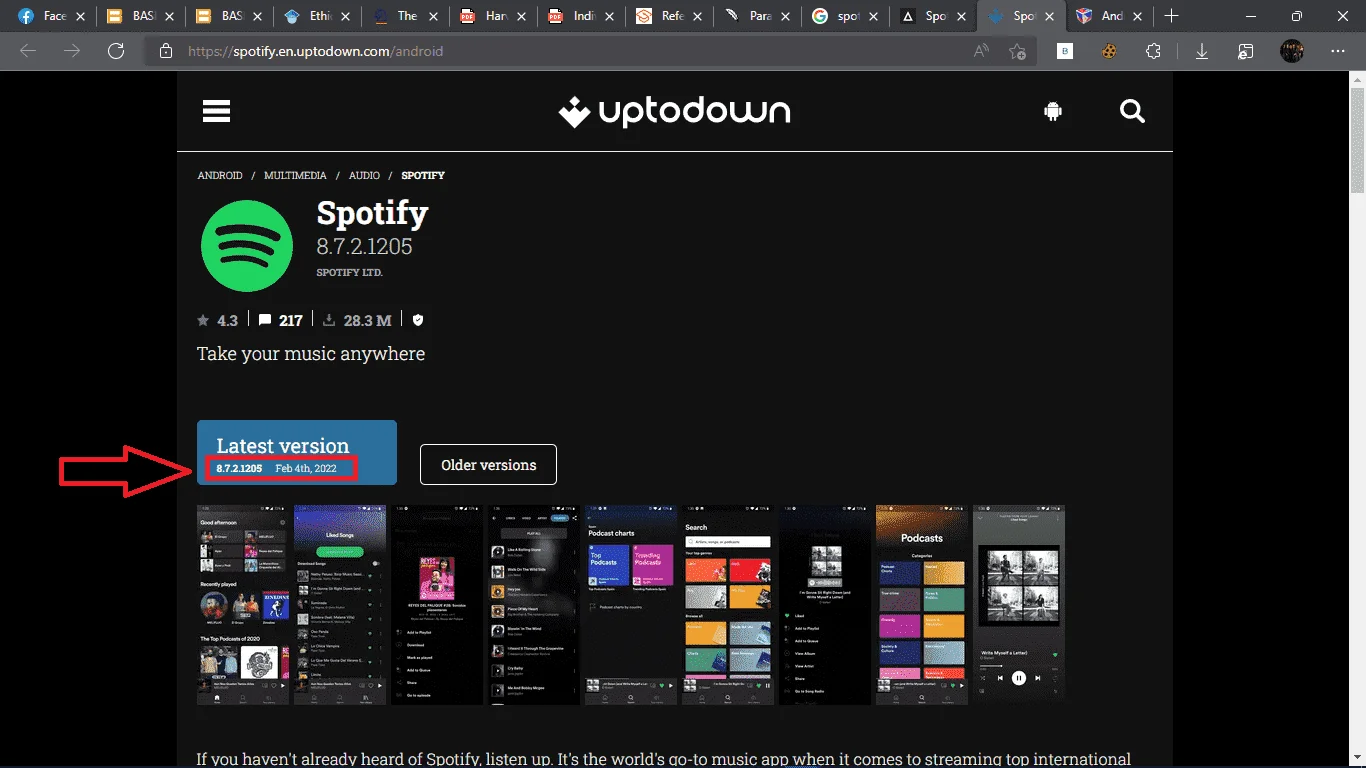Open the uptodown hamburger menu
This screenshot has height=768, width=1366.
[216, 111]
